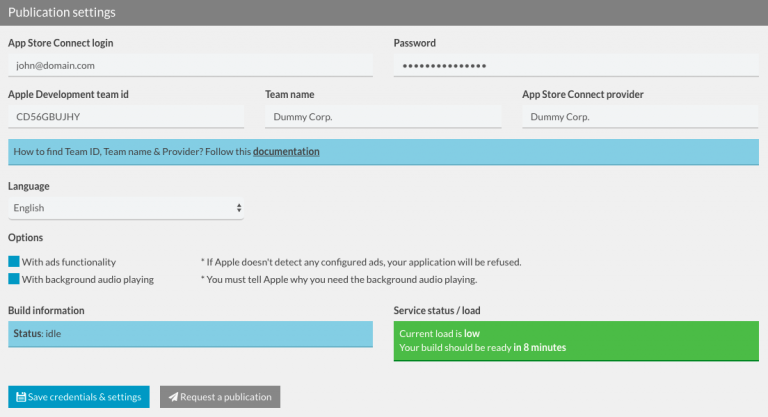This screenshot has height=417, width=768.
Task: Click the green service load status panel
Action: pos(576,340)
